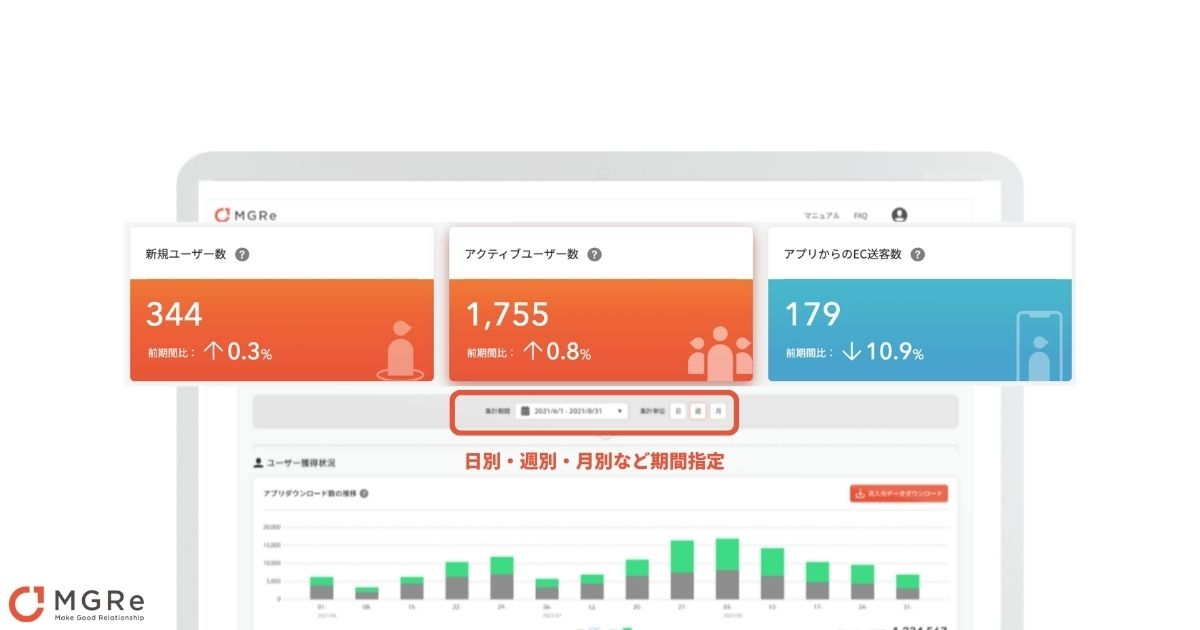The image size is (1200, 630).
Task: Select the 週 (weekly) aggregation unit
Action: pyautogui.click(x=698, y=411)
